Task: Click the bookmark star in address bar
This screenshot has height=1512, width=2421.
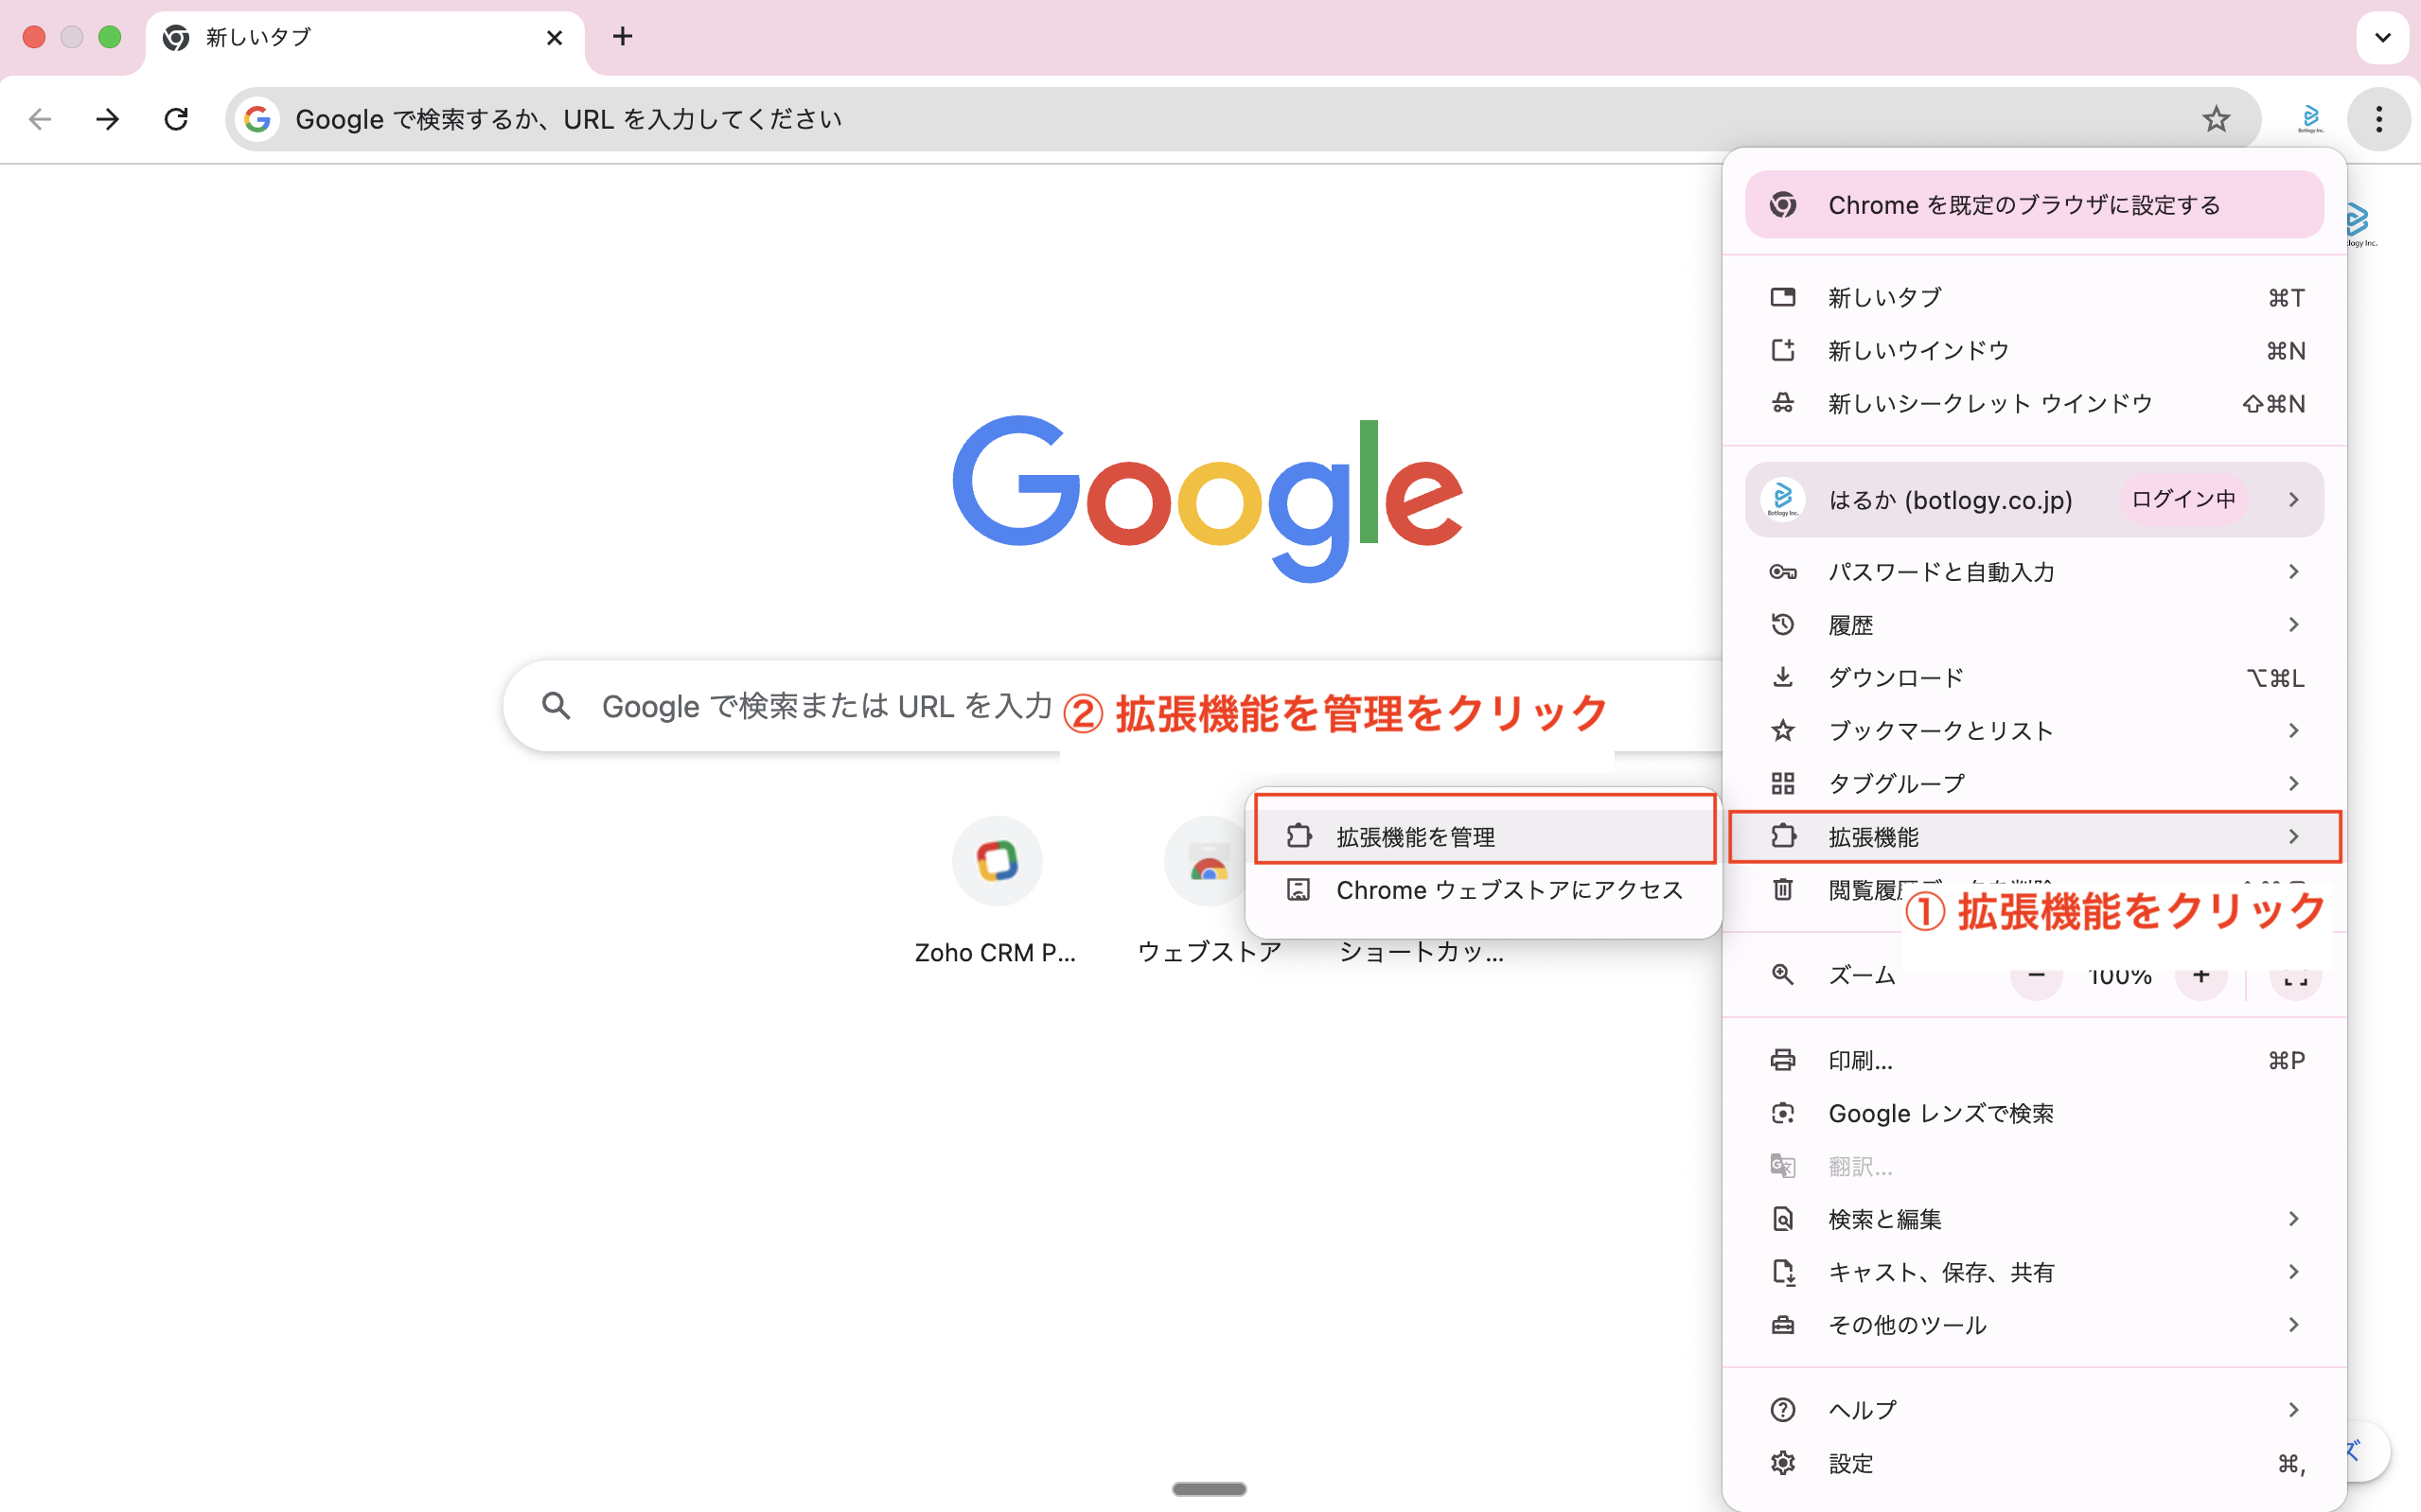Action: click(2215, 119)
